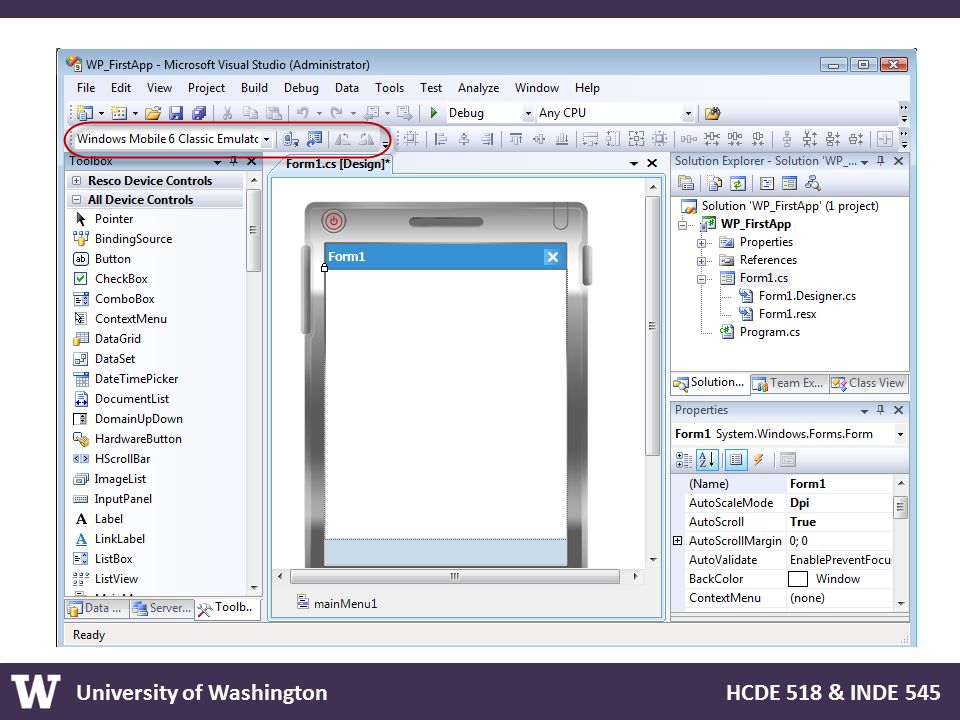Click the Paste toolbar icon
This screenshot has width=960, height=720.
(x=273, y=113)
